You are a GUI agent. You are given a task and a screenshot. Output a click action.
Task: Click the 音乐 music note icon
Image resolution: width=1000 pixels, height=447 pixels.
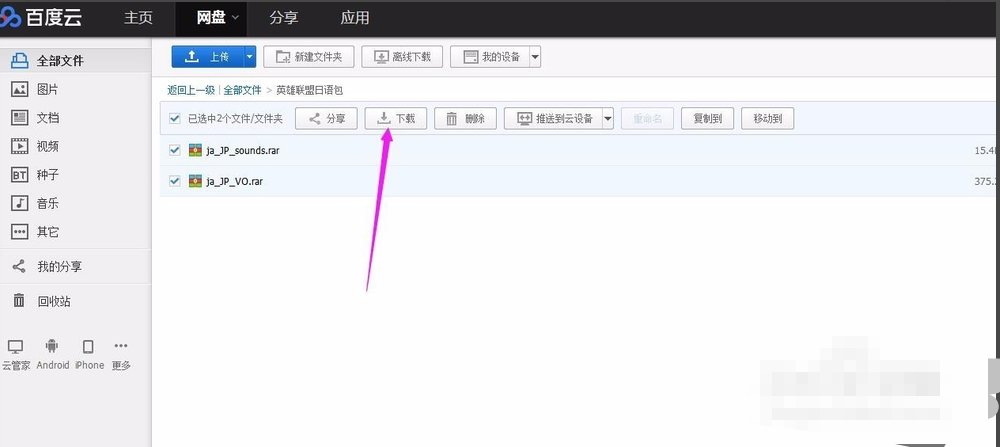point(20,203)
